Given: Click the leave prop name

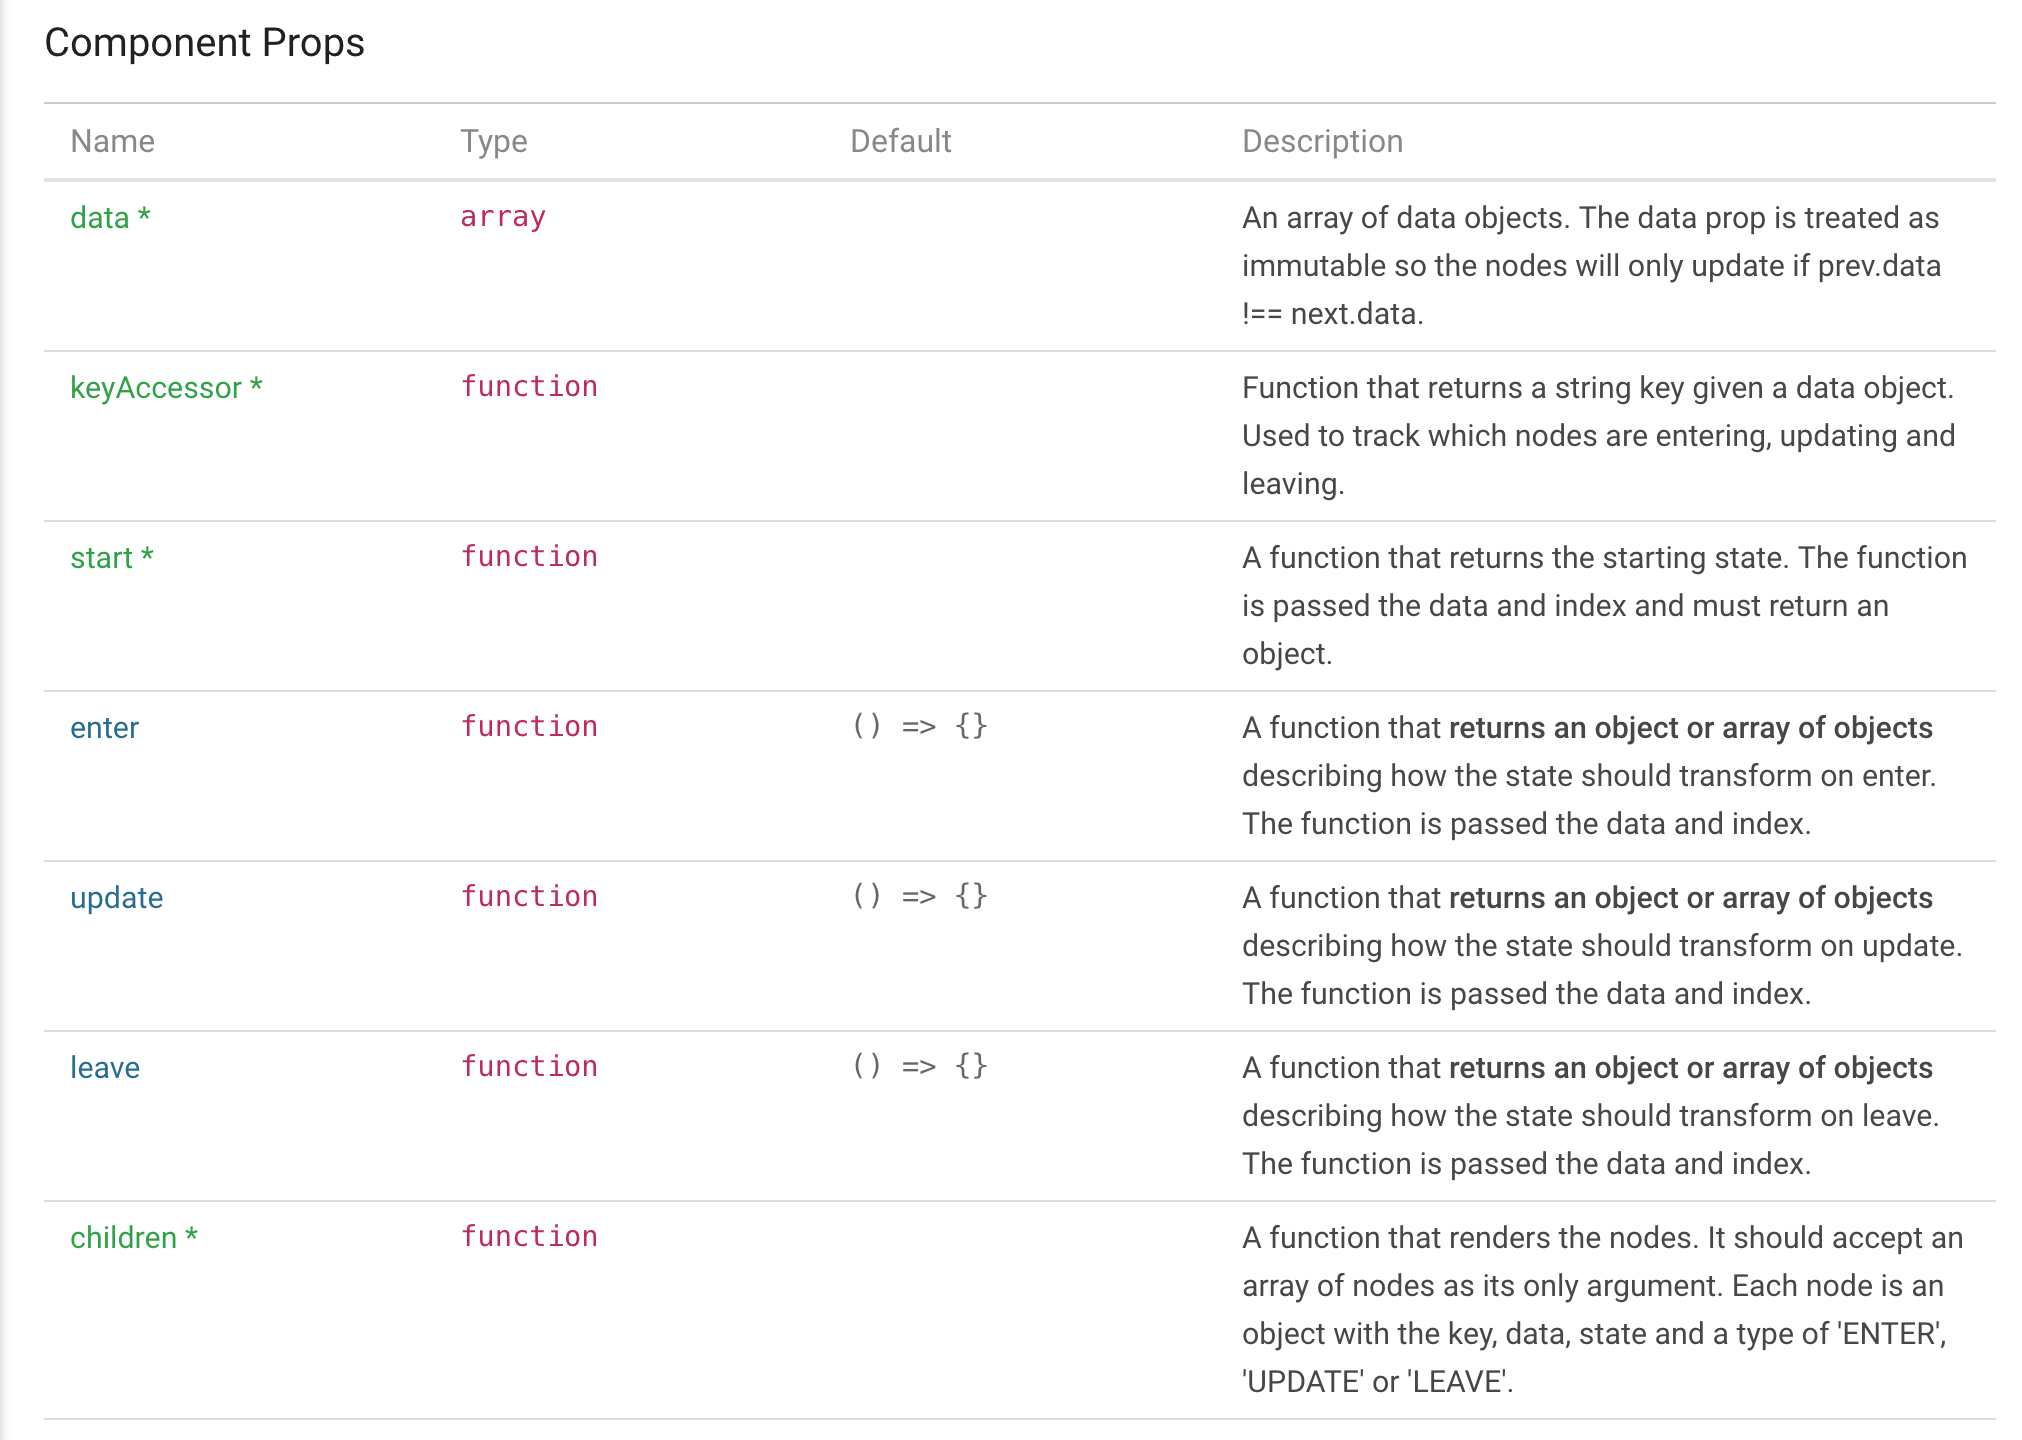Looking at the screenshot, I should click(104, 1068).
